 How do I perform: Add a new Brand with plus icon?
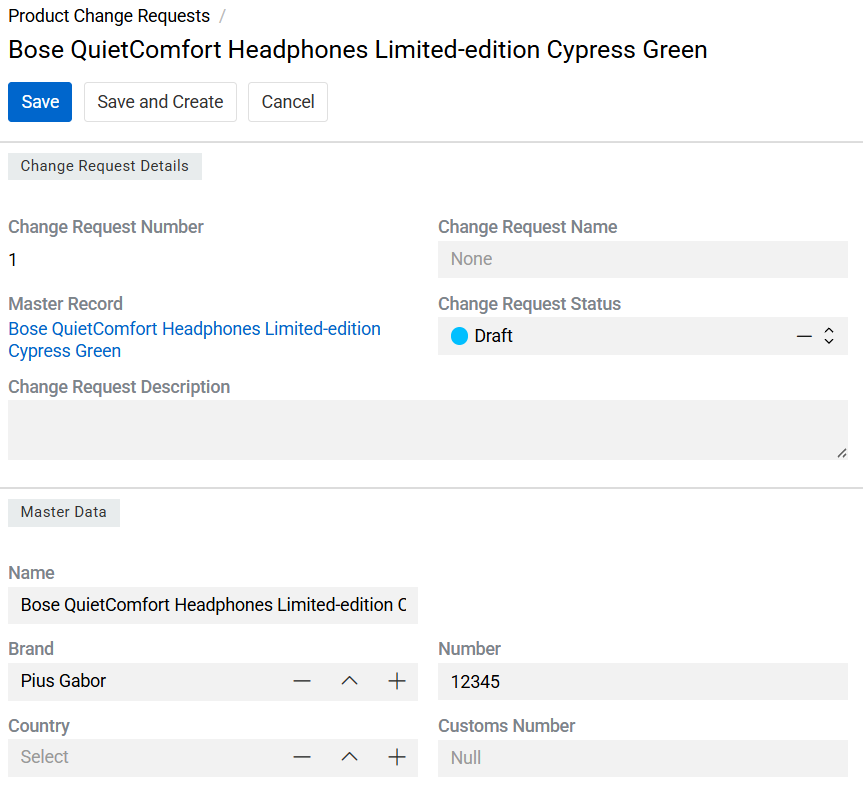coord(397,681)
